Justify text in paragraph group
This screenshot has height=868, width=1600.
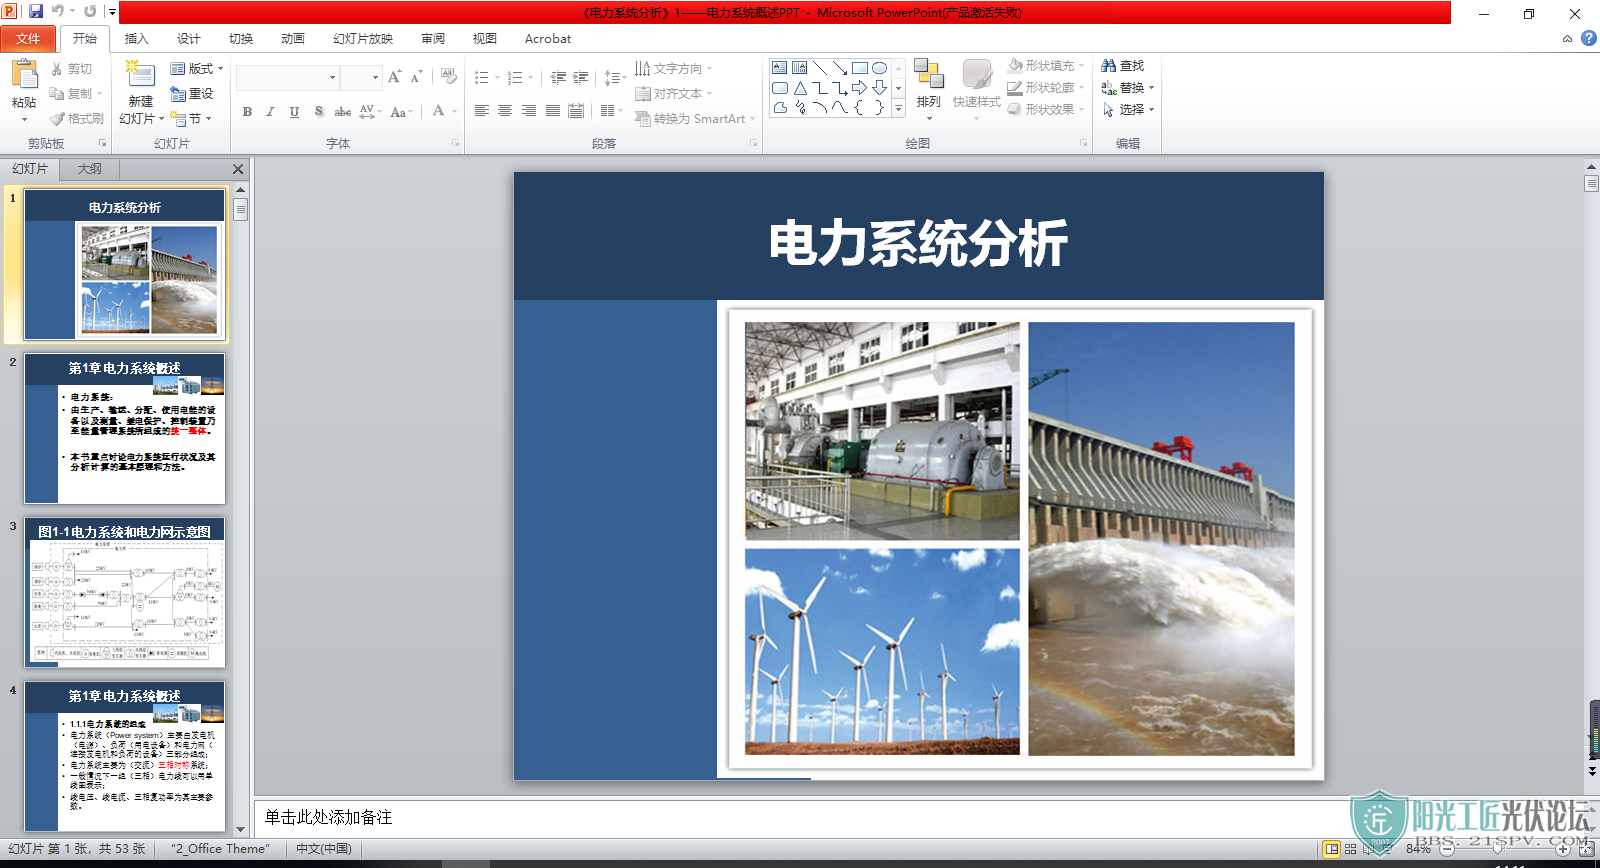[x=553, y=111]
